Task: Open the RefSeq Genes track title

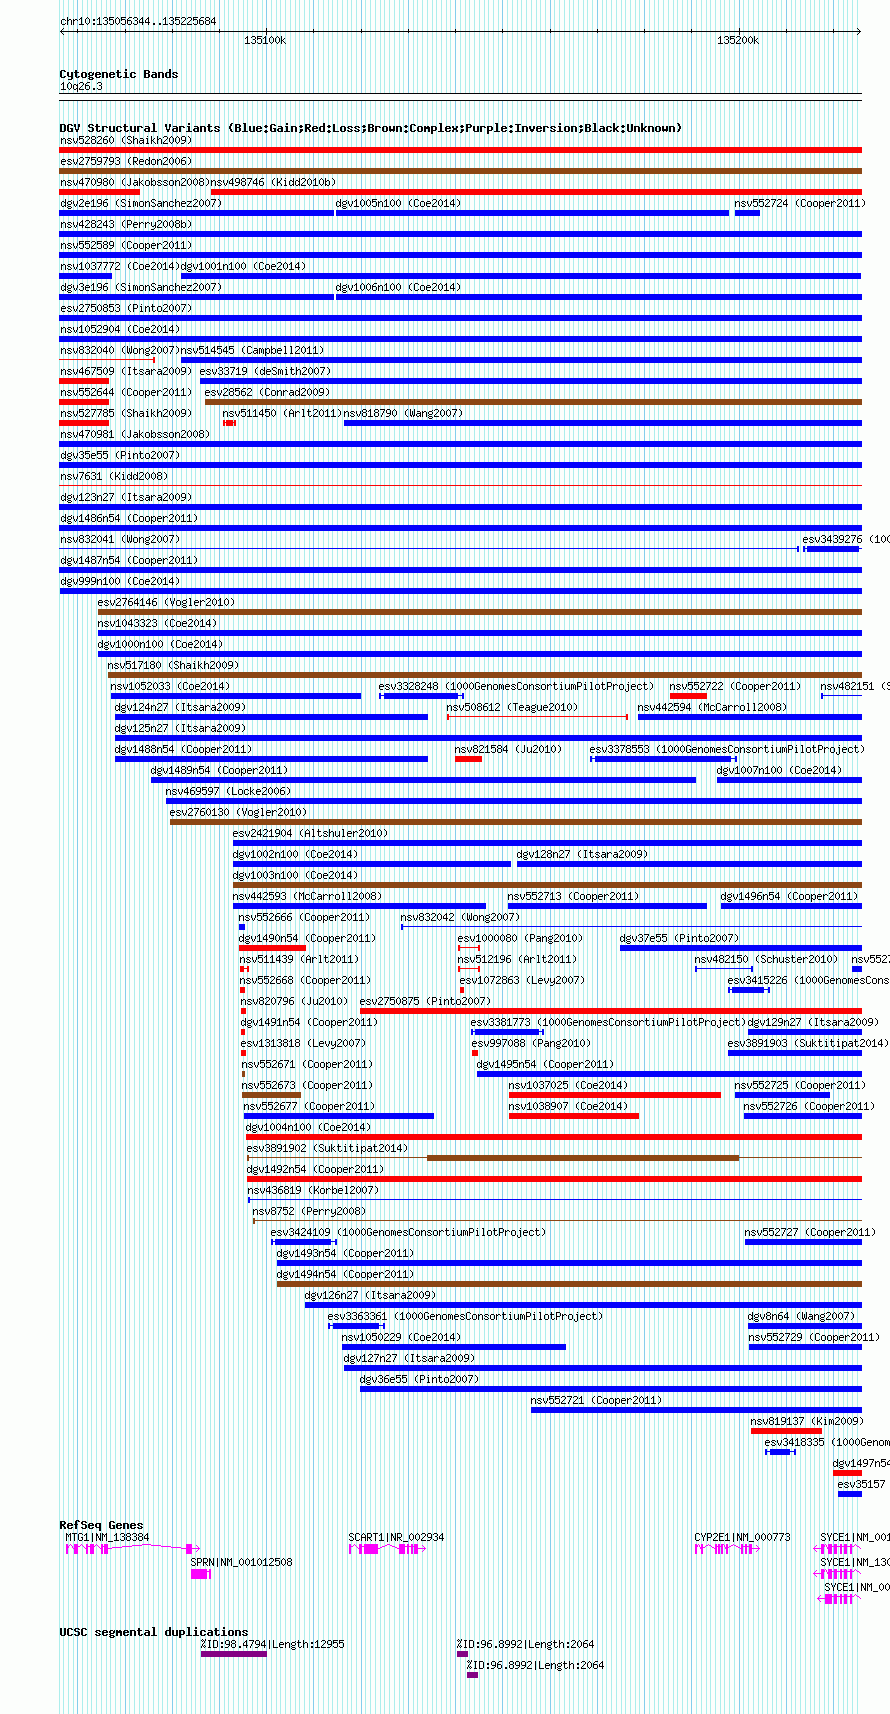Action: pos(101,1525)
